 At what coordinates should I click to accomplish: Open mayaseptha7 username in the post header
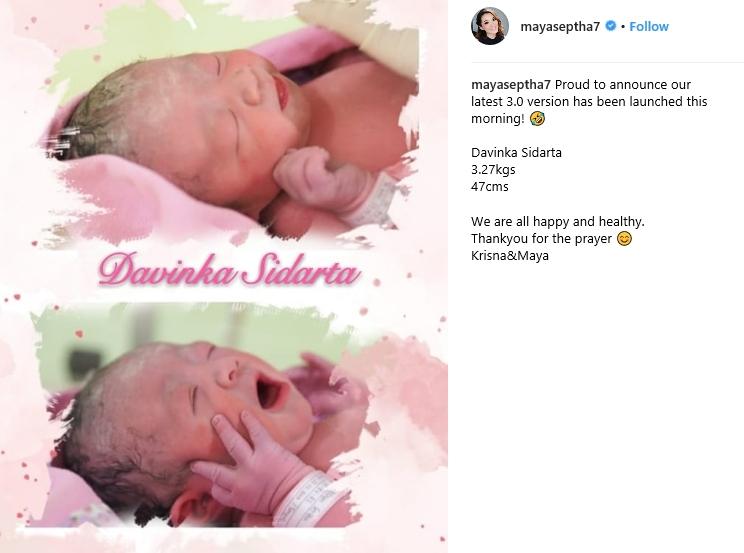(x=560, y=27)
